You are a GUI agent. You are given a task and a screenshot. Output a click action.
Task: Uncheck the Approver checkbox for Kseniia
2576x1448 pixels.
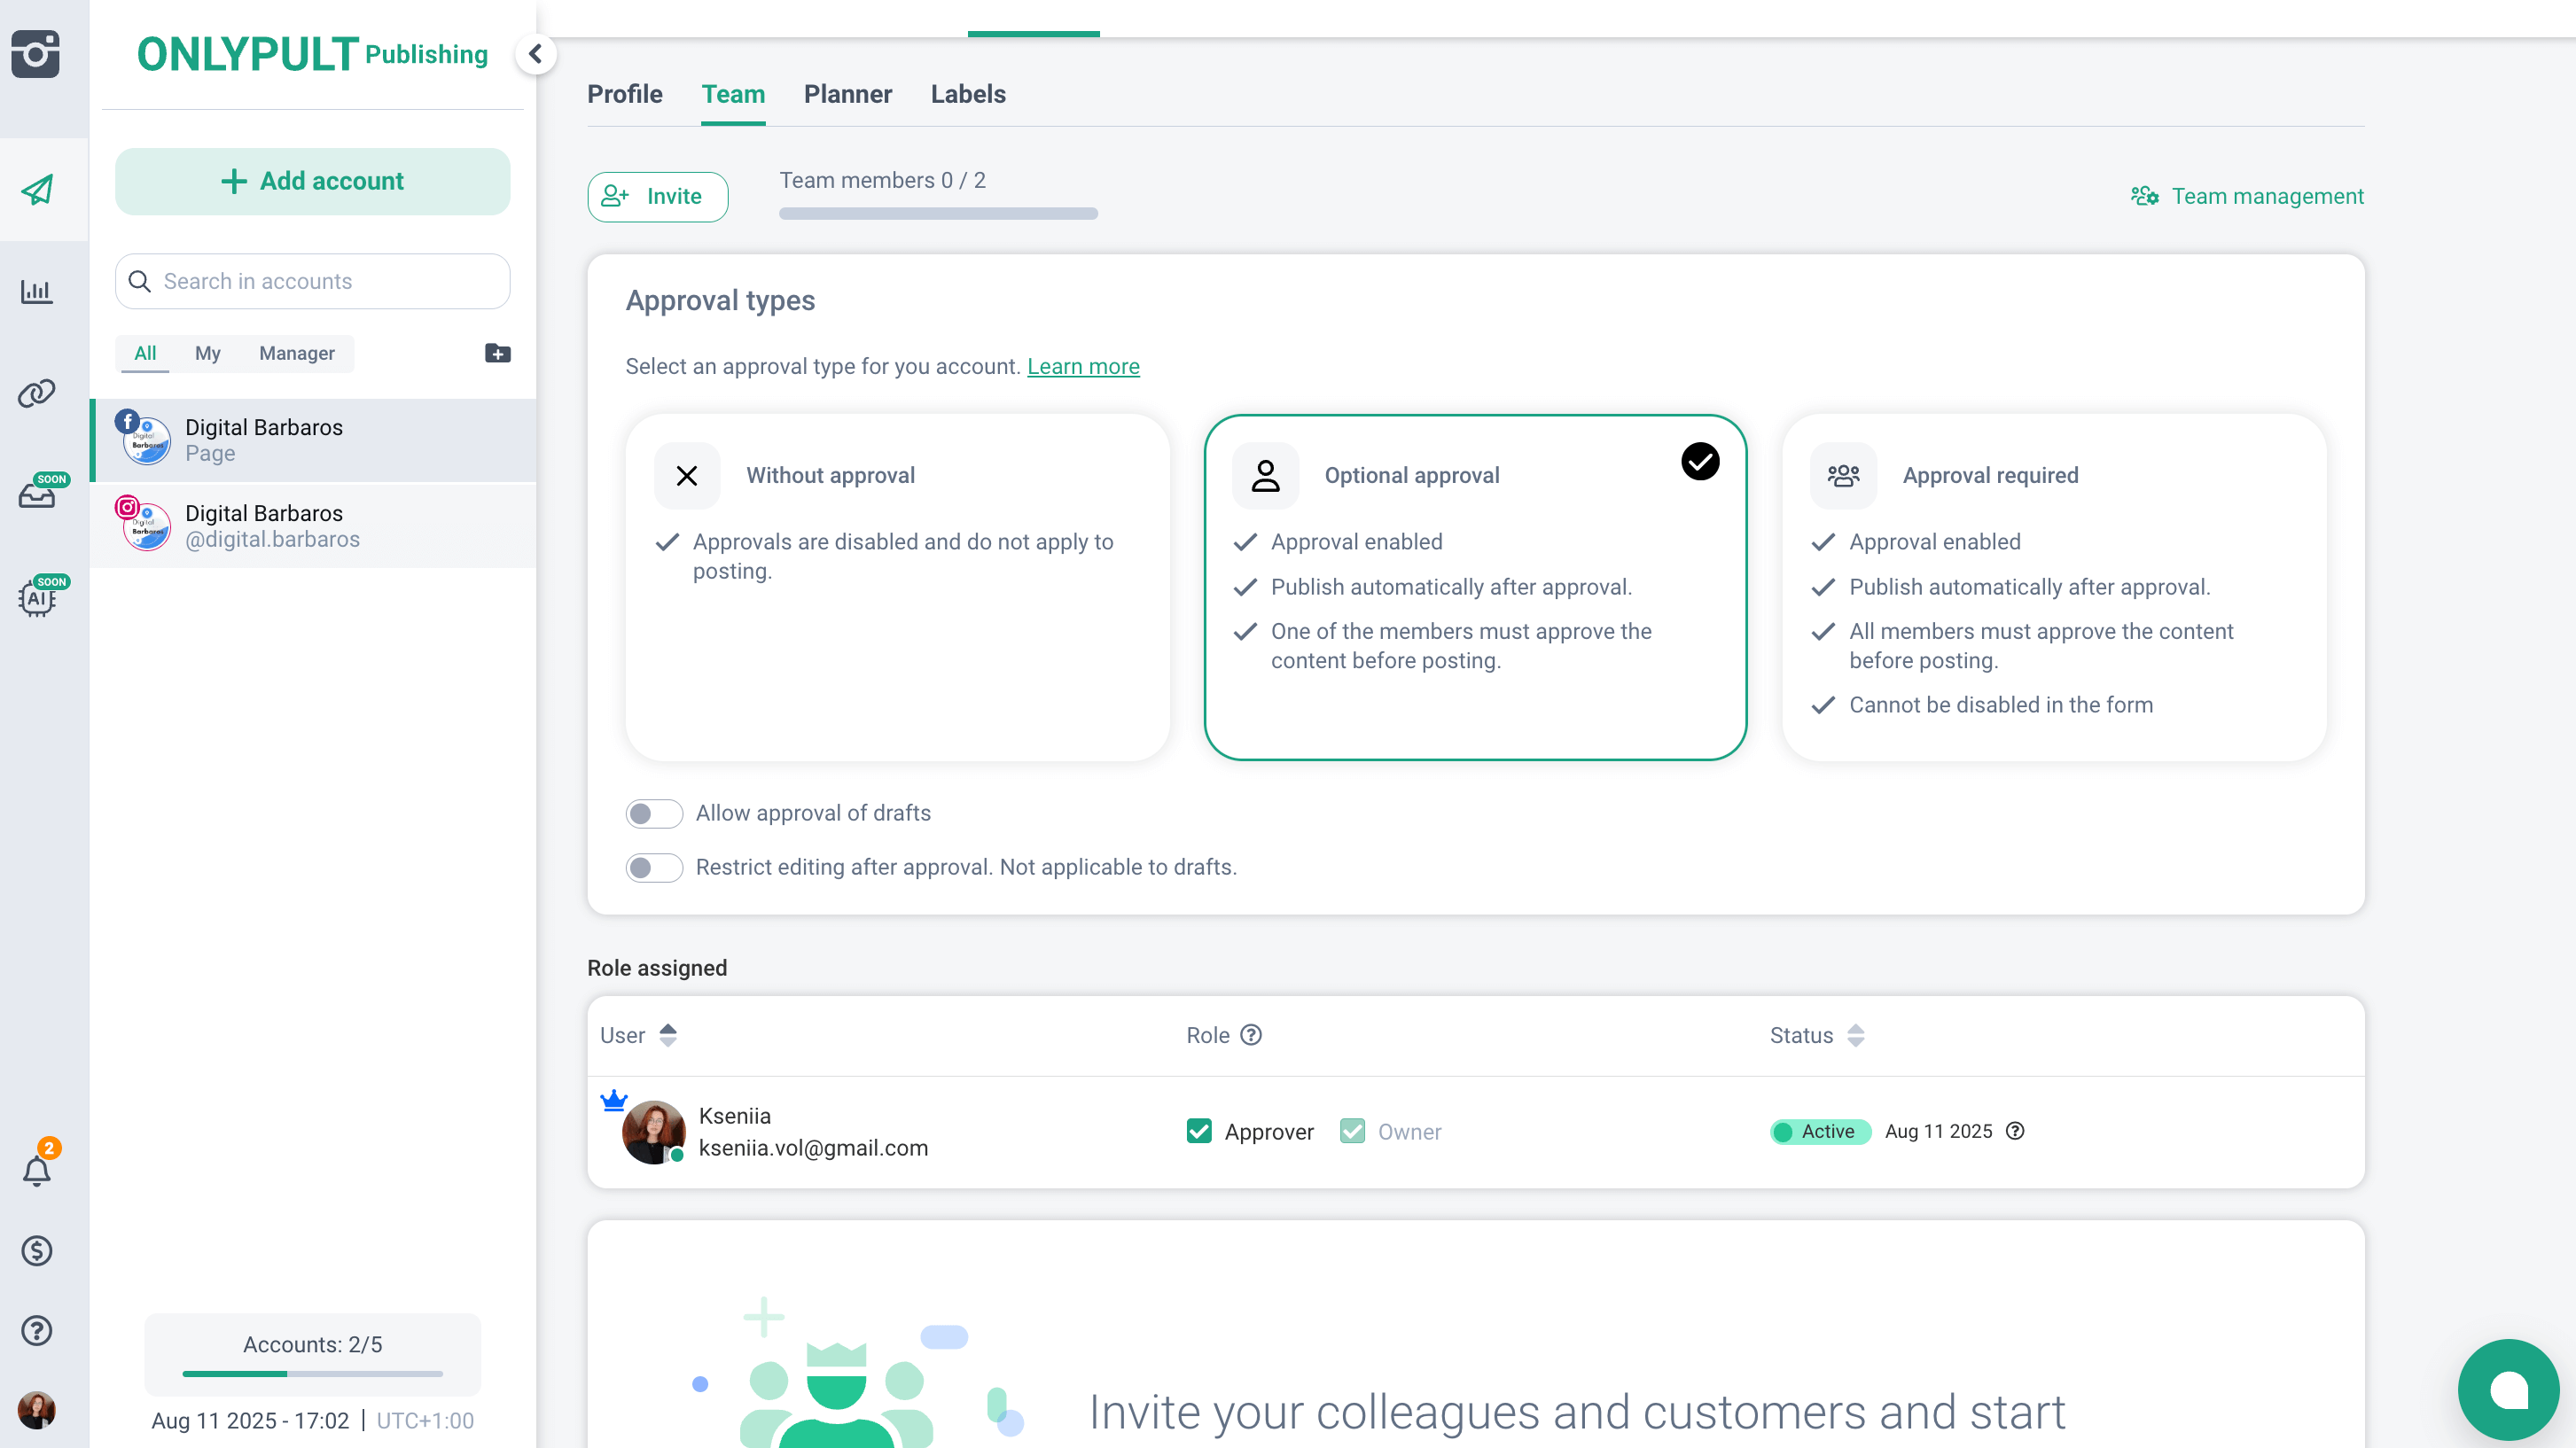click(x=1199, y=1131)
